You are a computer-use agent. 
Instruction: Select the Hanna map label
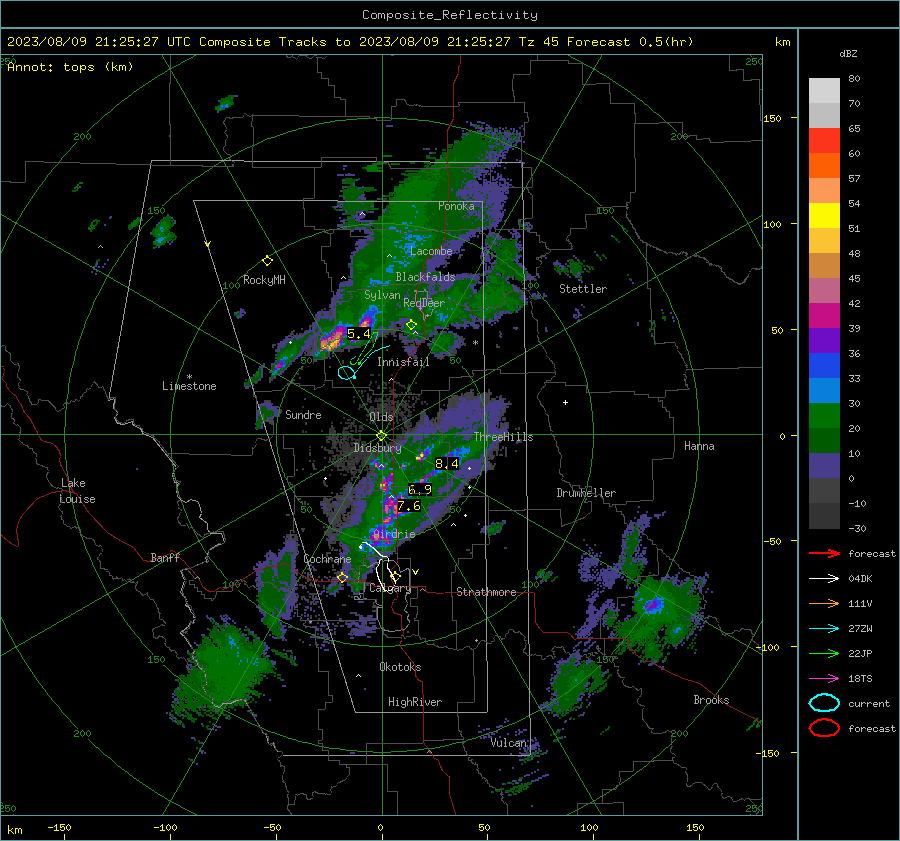click(699, 446)
